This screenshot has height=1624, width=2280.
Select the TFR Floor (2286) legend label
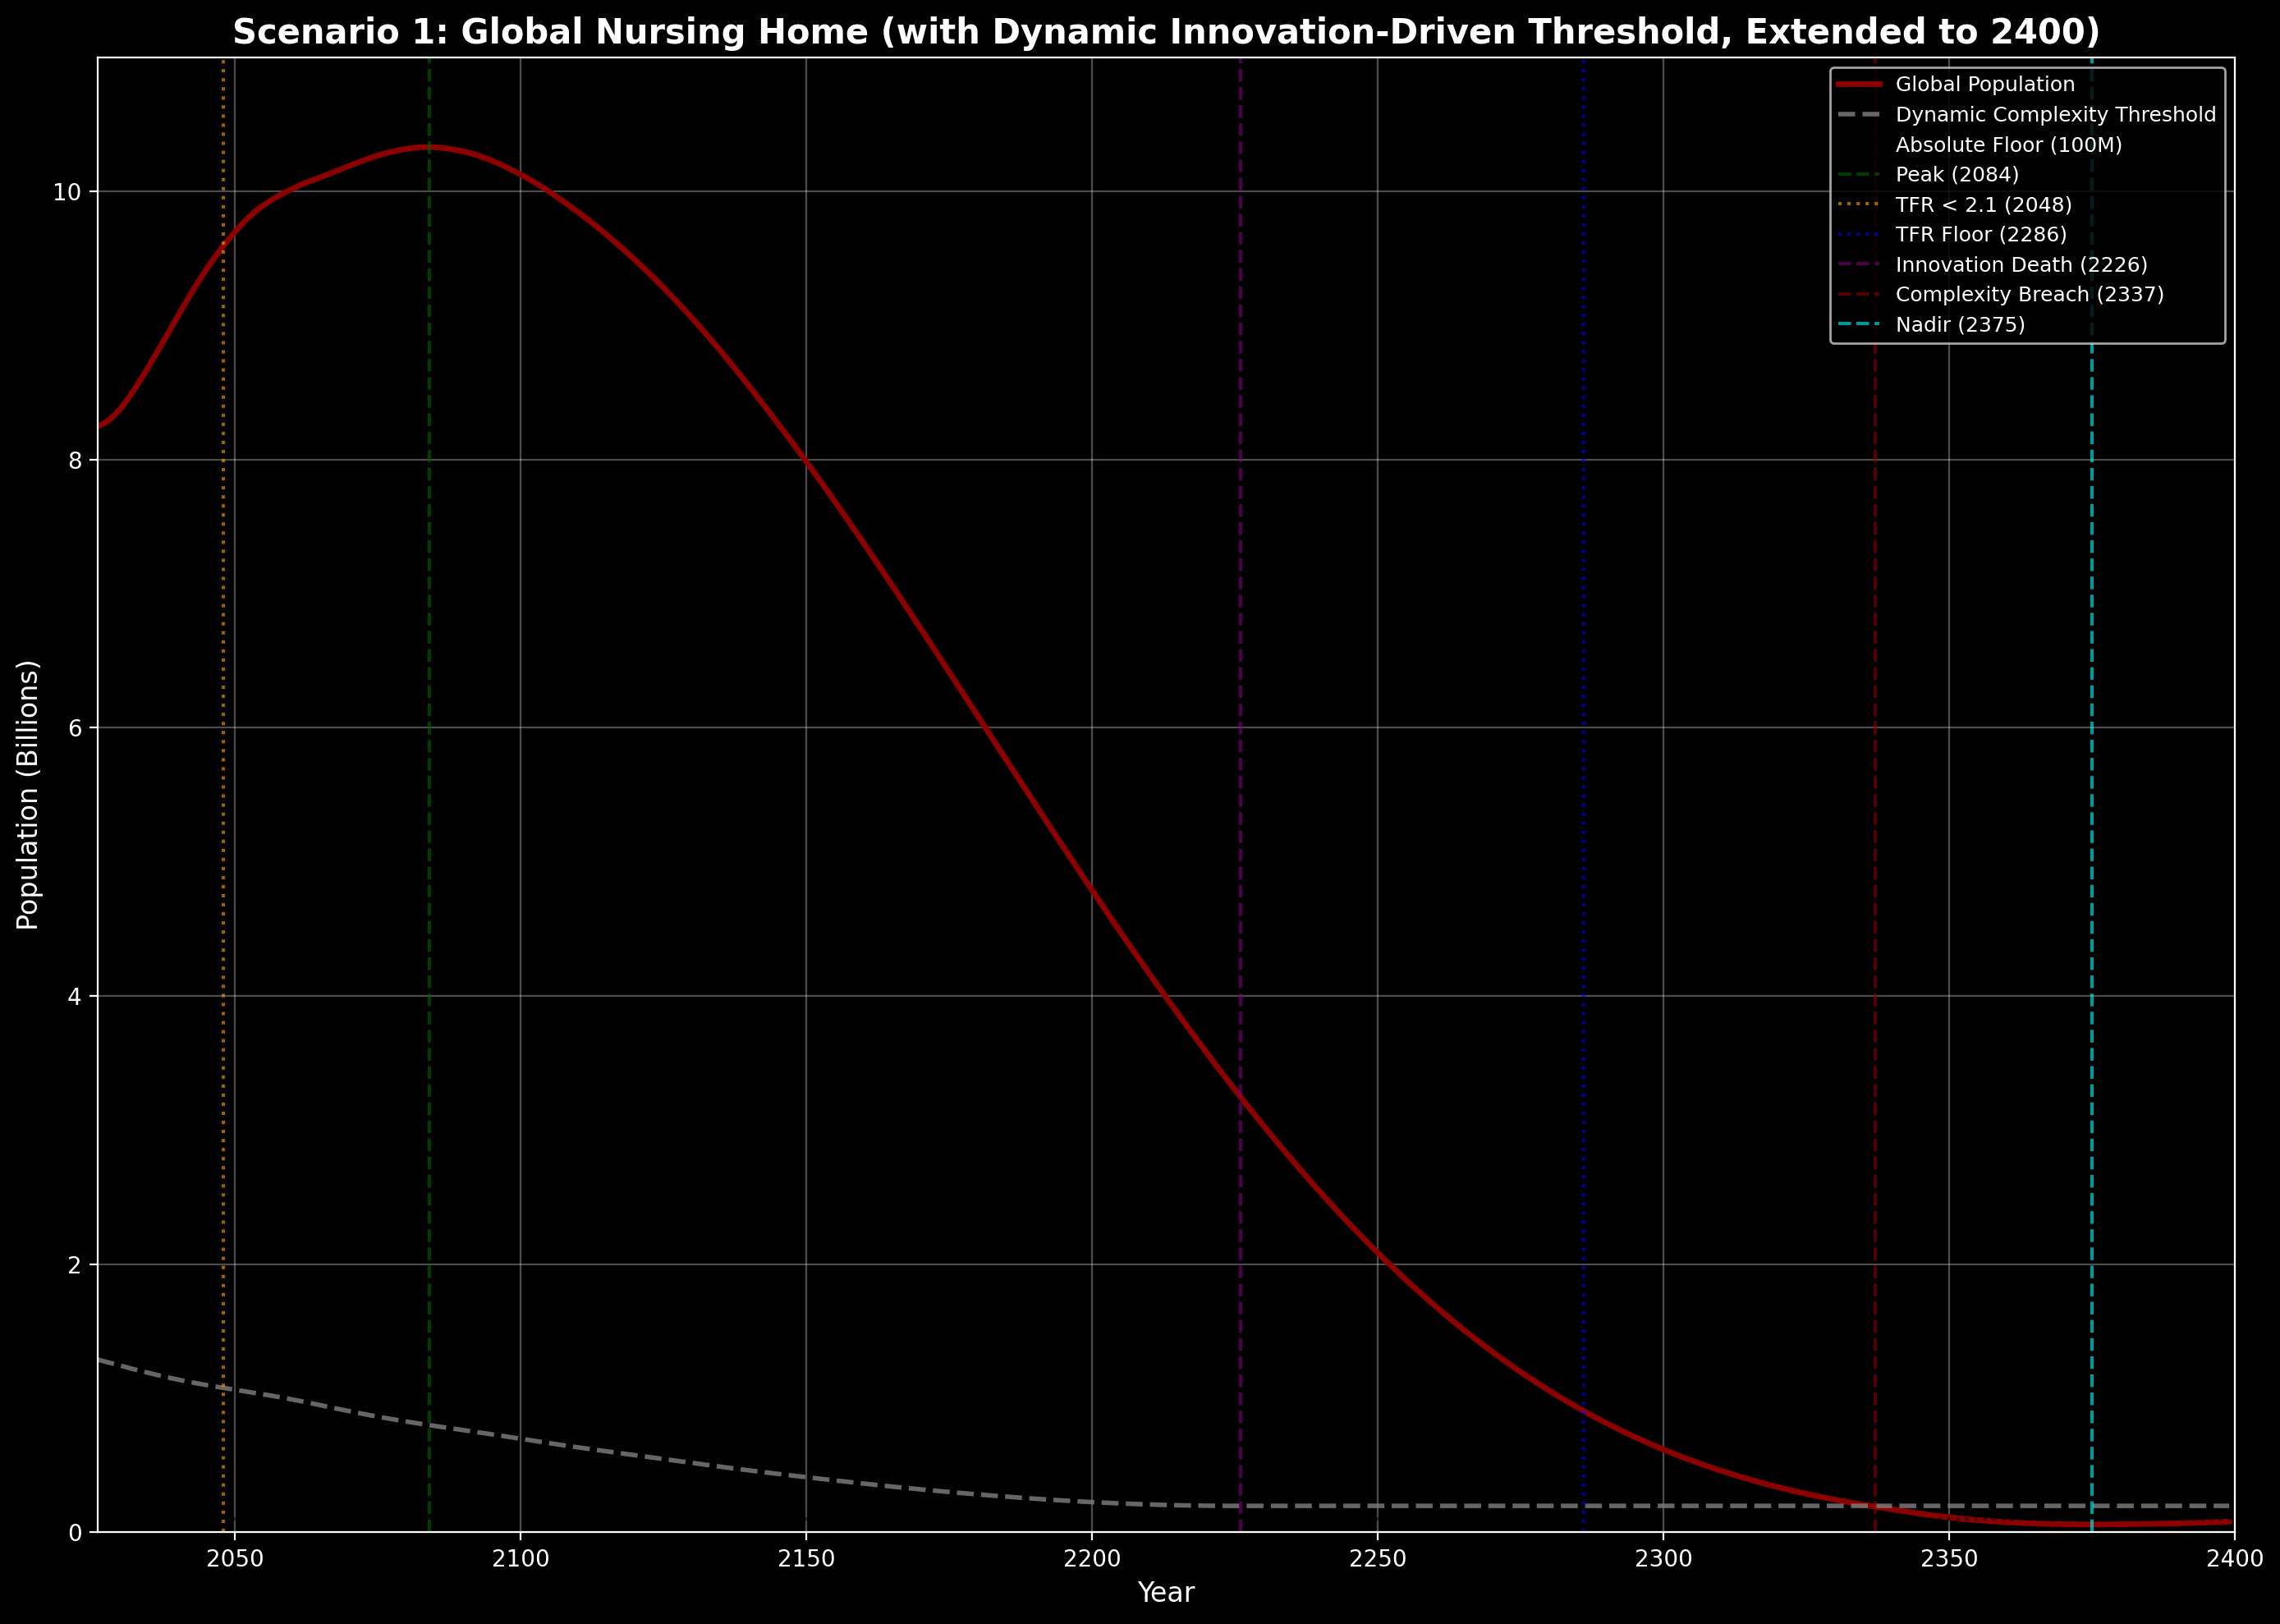click(1980, 235)
